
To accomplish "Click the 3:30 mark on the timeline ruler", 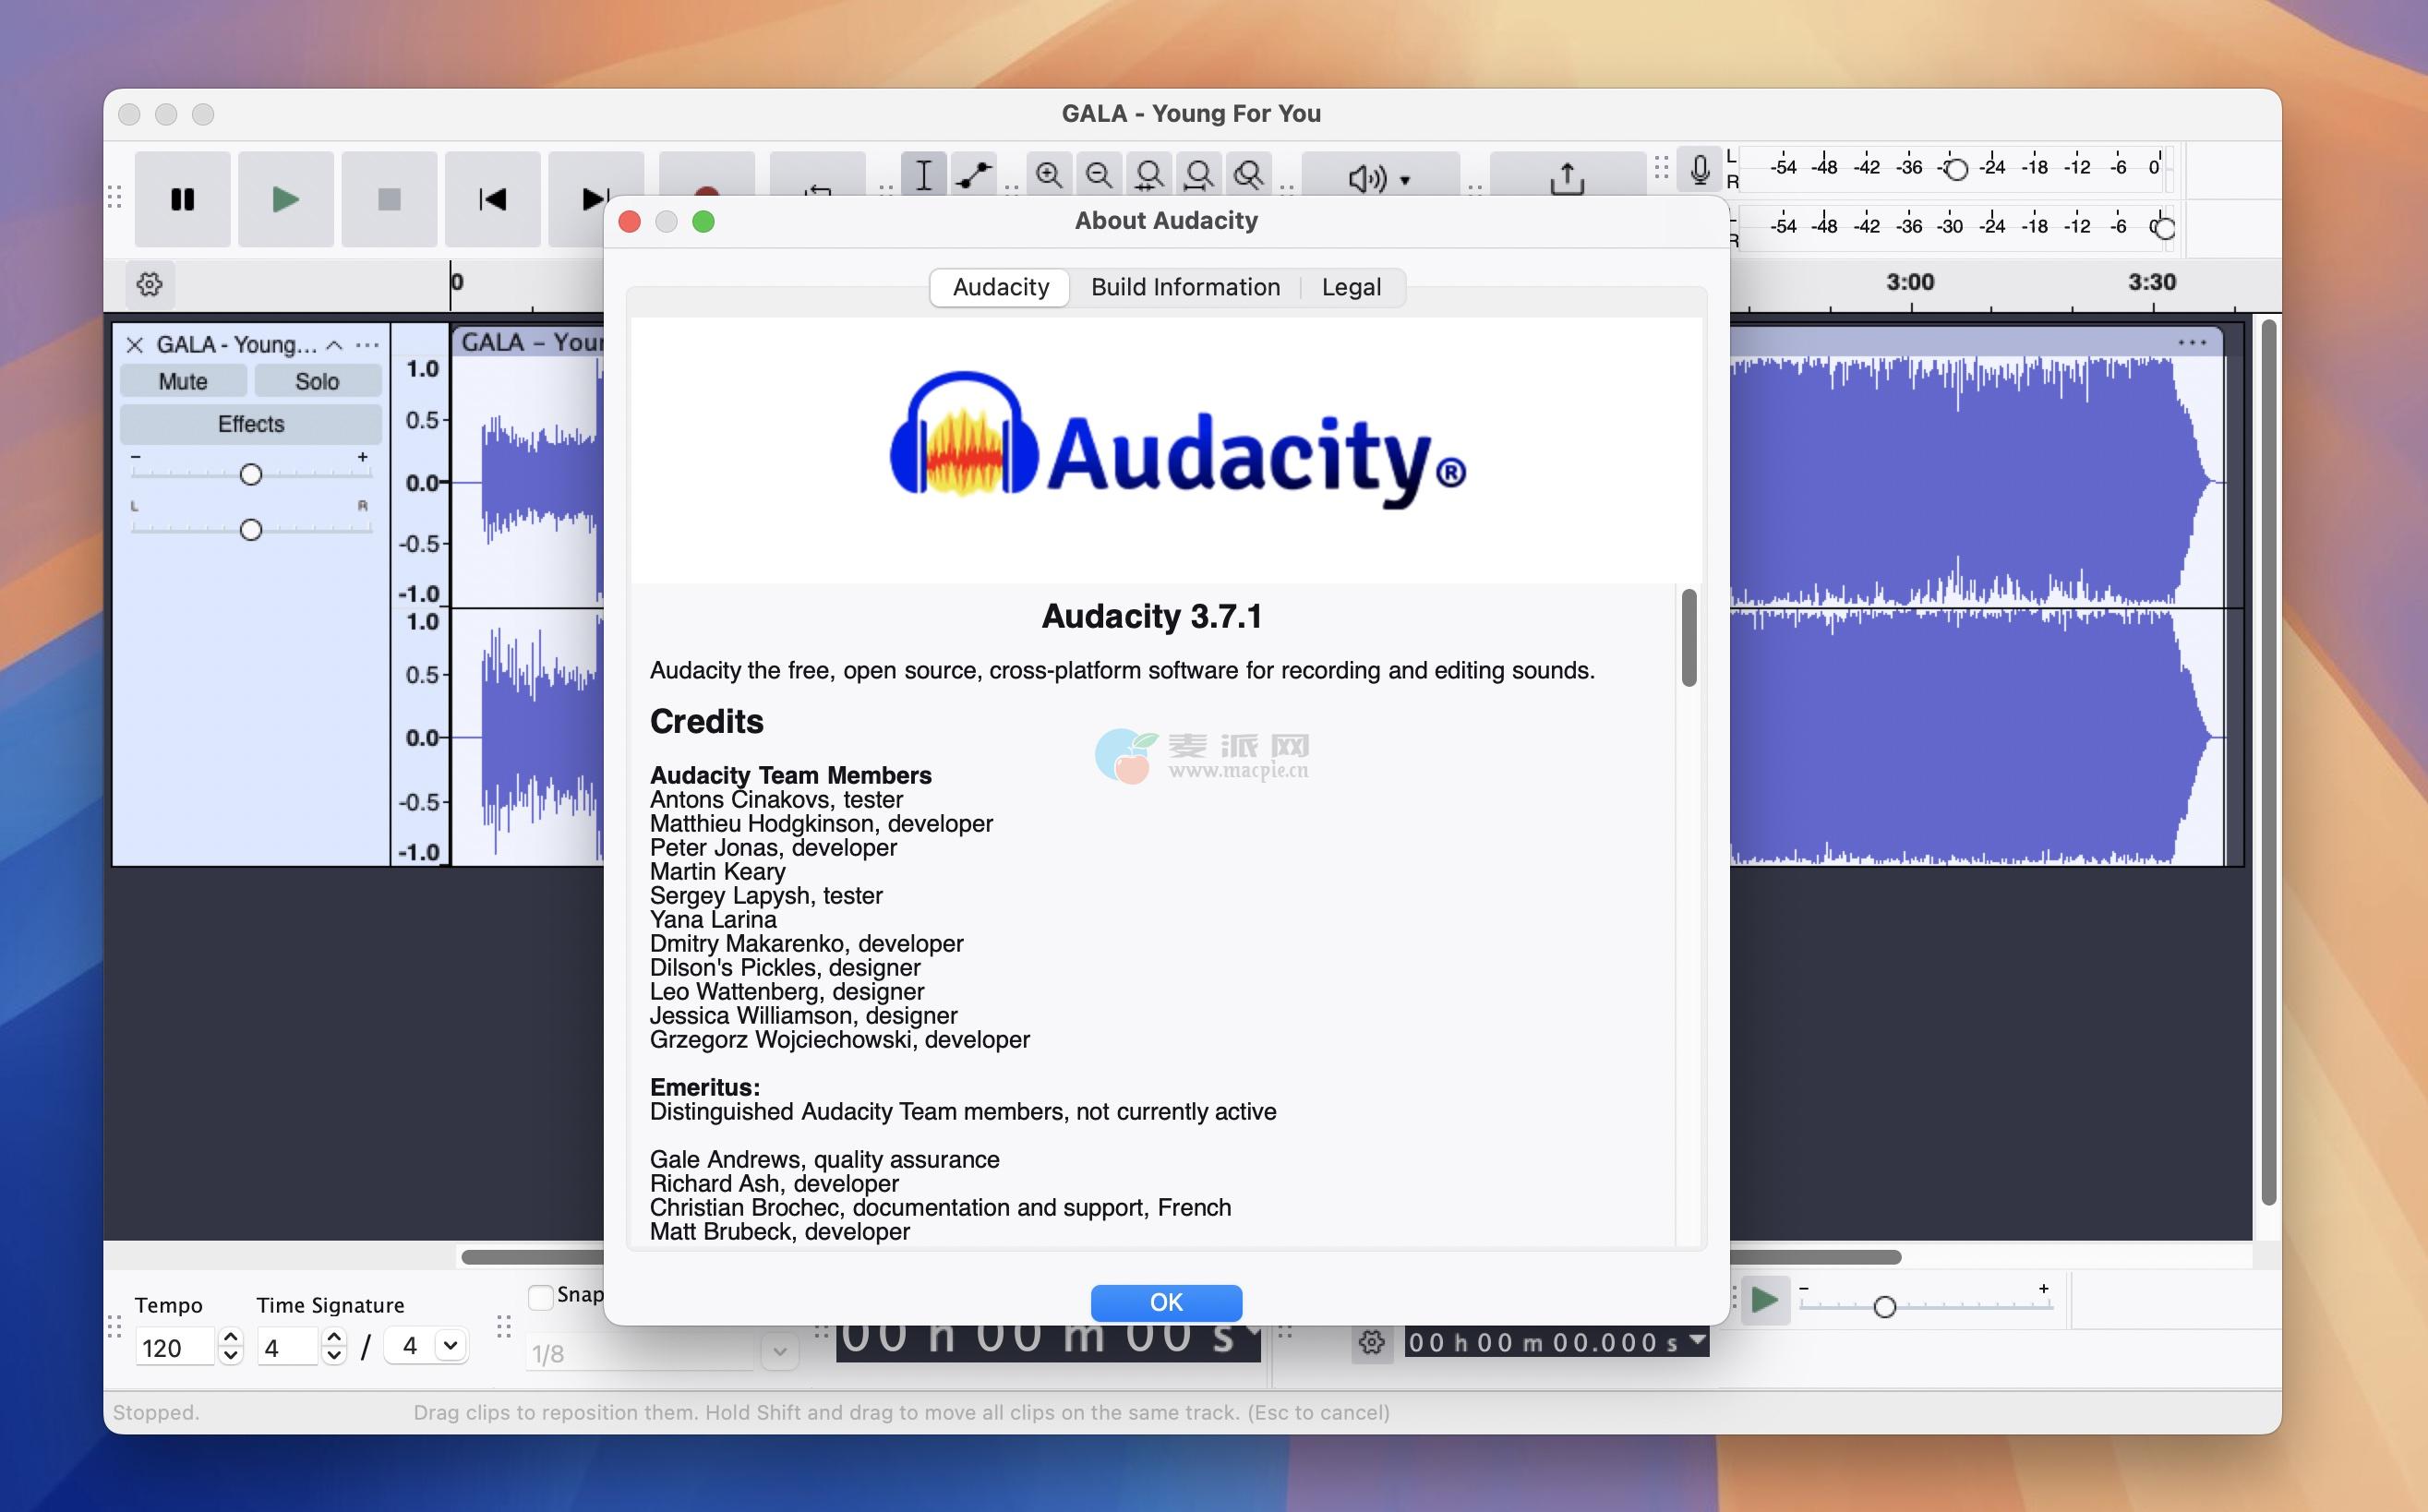I will pos(2152,282).
